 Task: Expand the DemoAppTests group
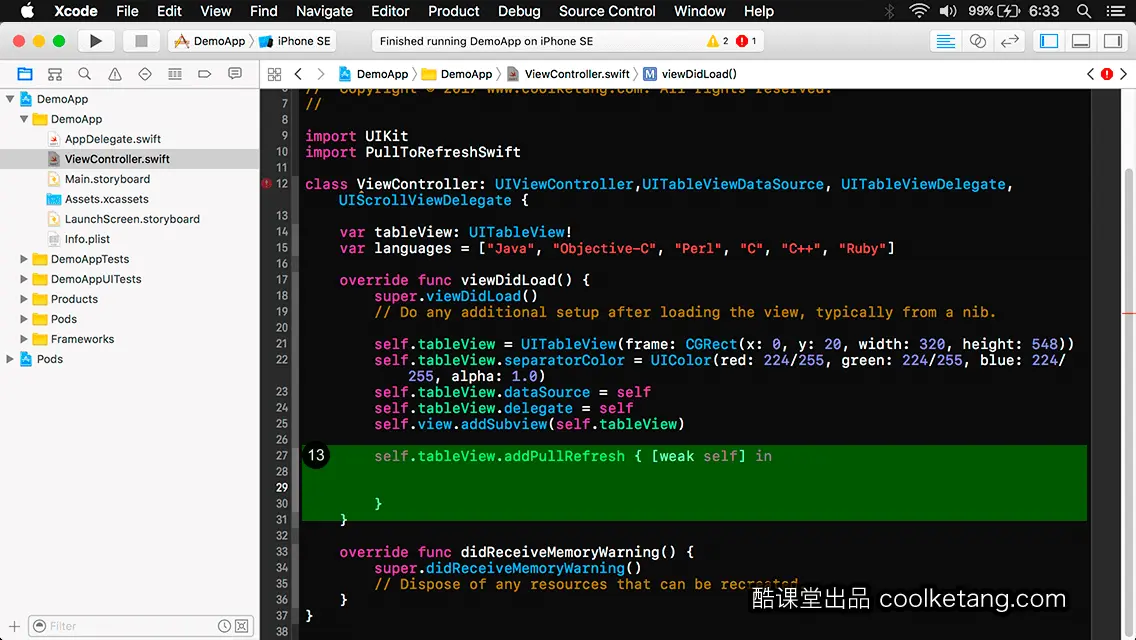pos(24,259)
